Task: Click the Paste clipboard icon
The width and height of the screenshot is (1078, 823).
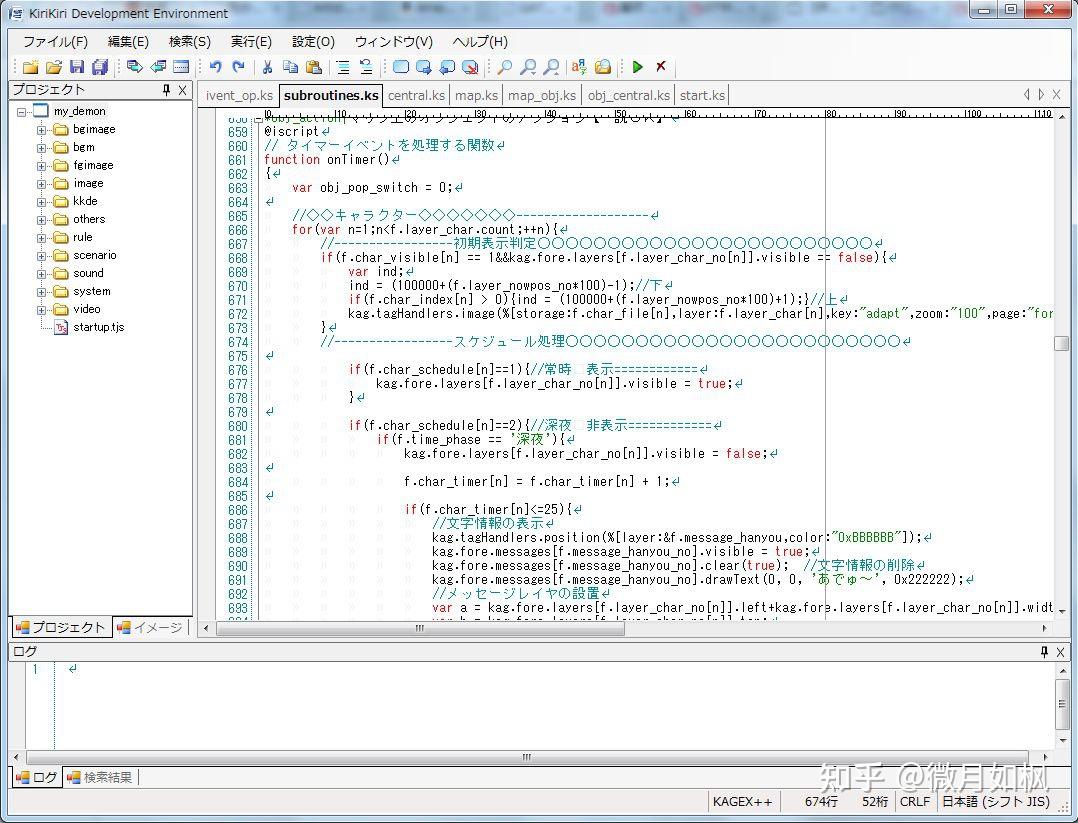Action: 313,67
